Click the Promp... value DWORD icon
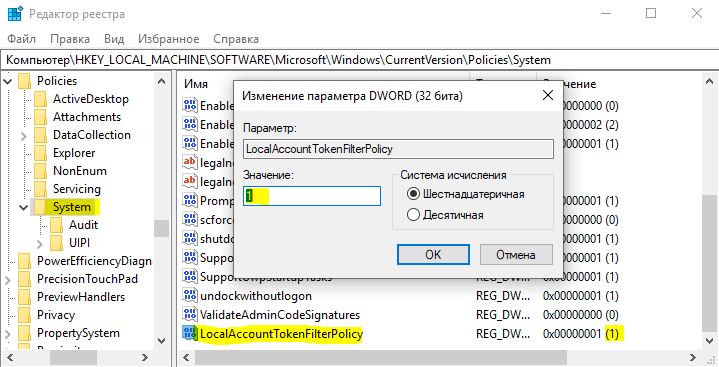 (189, 200)
